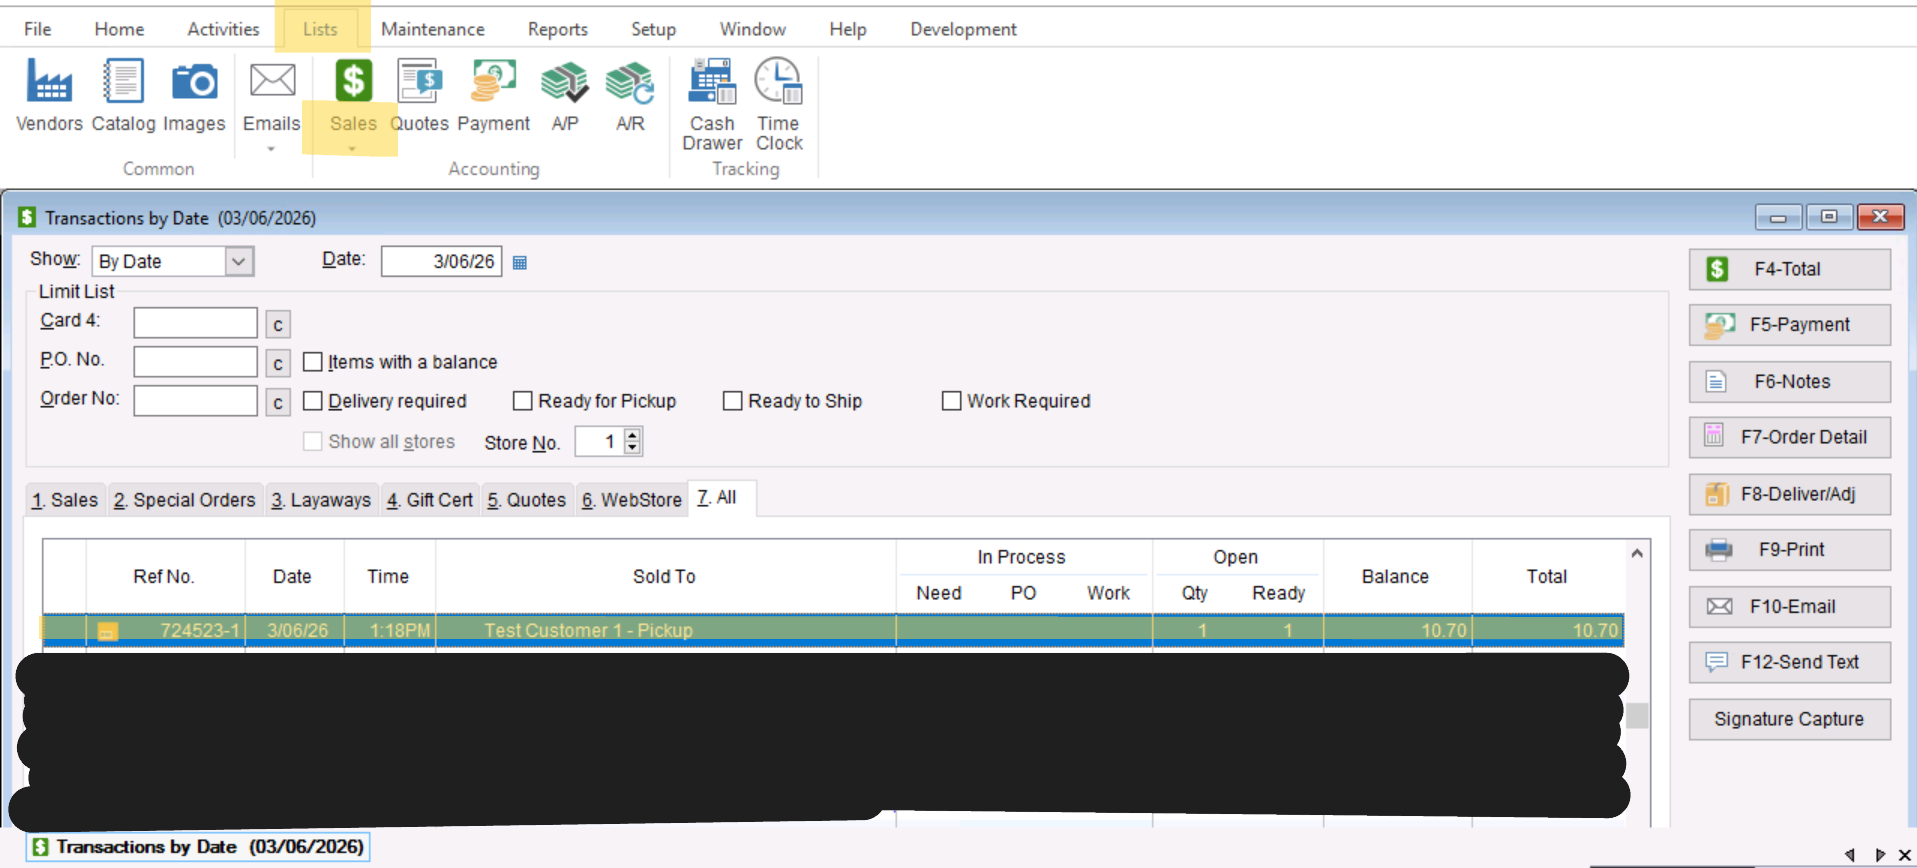The image size is (1917, 868).
Task: Switch to the Special Orders tab
Action: [185, 500]
